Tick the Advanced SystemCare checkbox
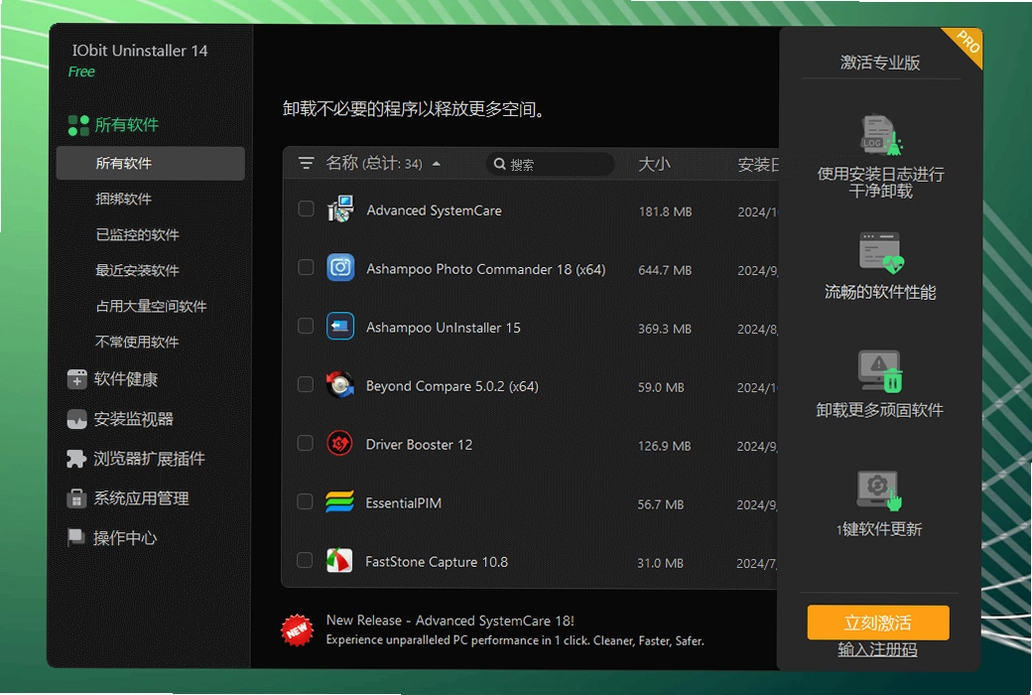The width and height of the screenshot is (1032, 695). 306,209
